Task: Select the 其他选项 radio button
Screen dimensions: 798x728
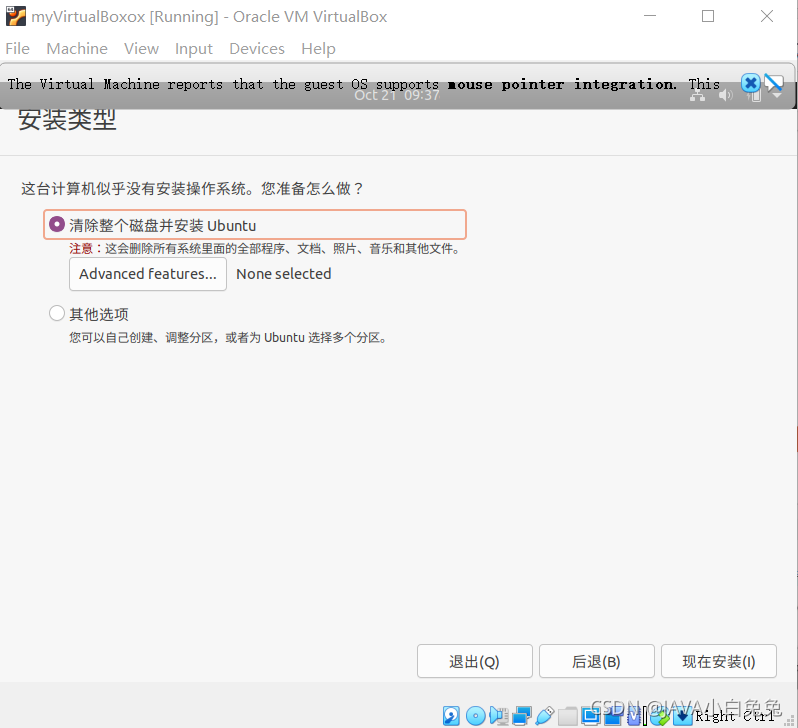Action: coord(56,313)
